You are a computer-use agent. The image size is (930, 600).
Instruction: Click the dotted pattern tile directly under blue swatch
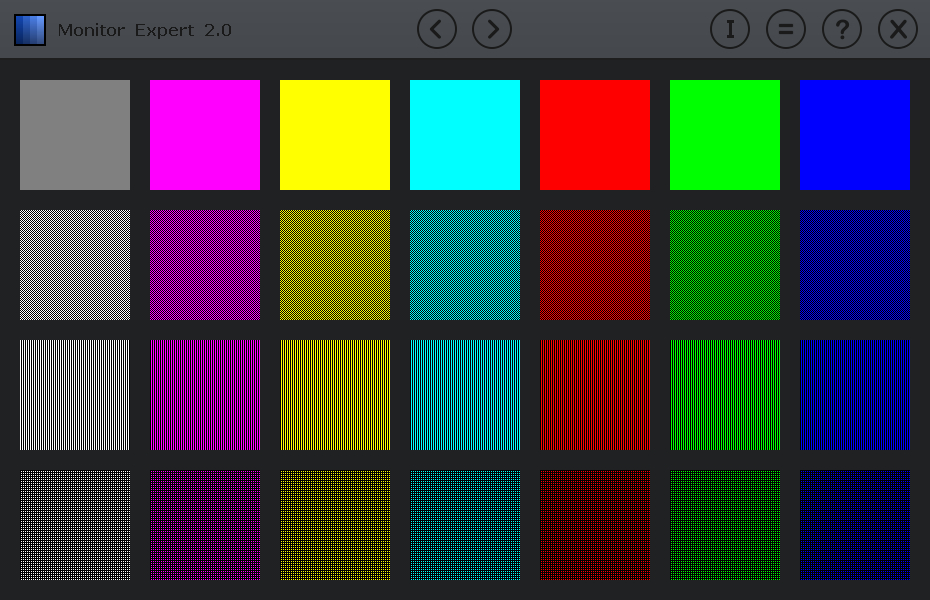pyautogui.click(x=855, y=265)
